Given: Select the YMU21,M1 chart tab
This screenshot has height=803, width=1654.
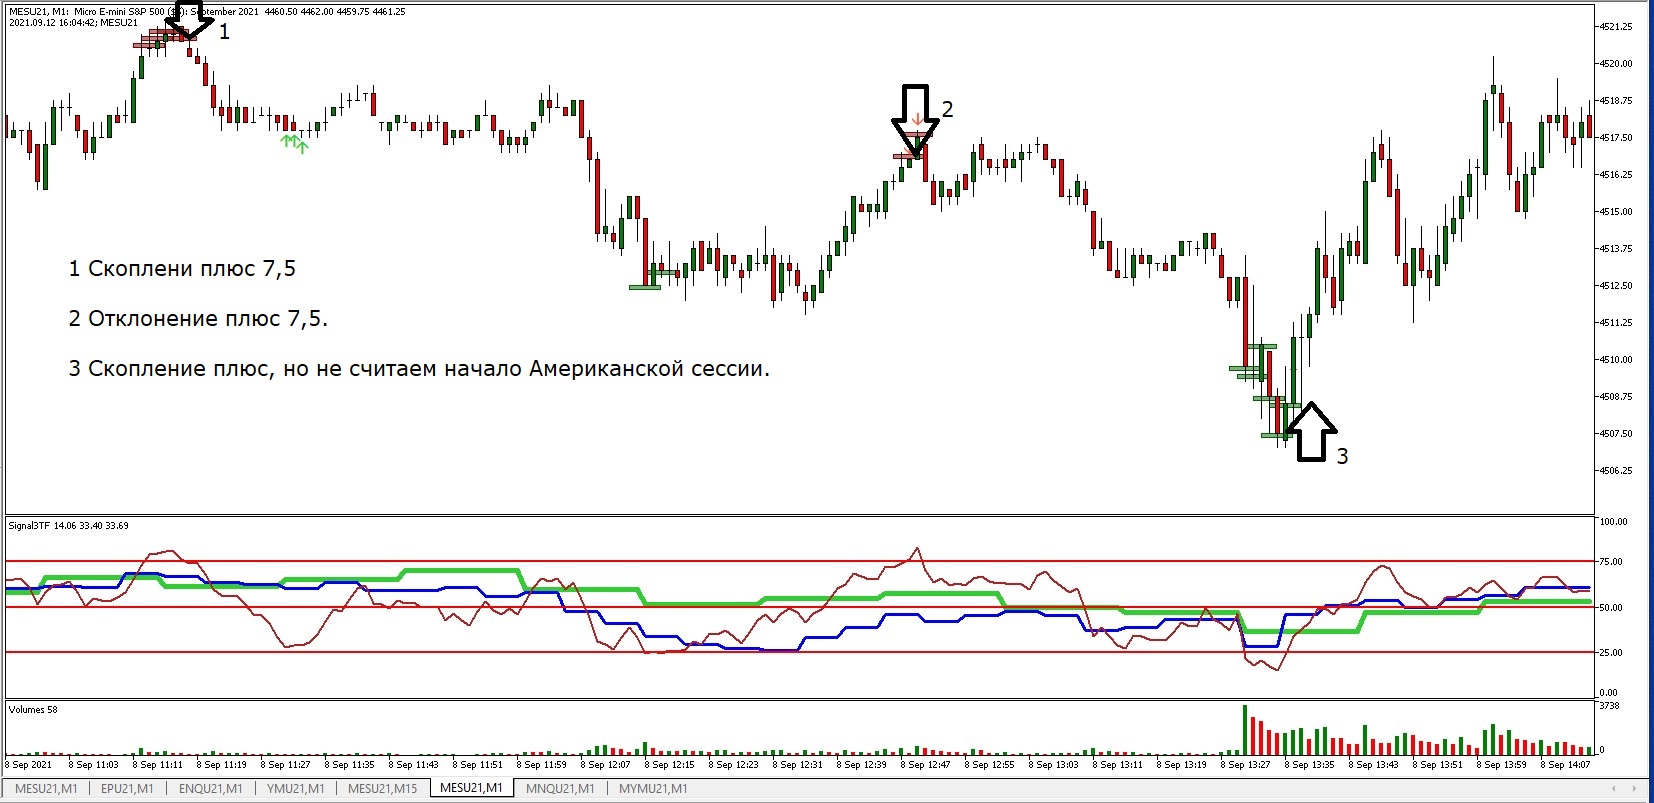Looking at the screenshot, I should tap(295, 788).
